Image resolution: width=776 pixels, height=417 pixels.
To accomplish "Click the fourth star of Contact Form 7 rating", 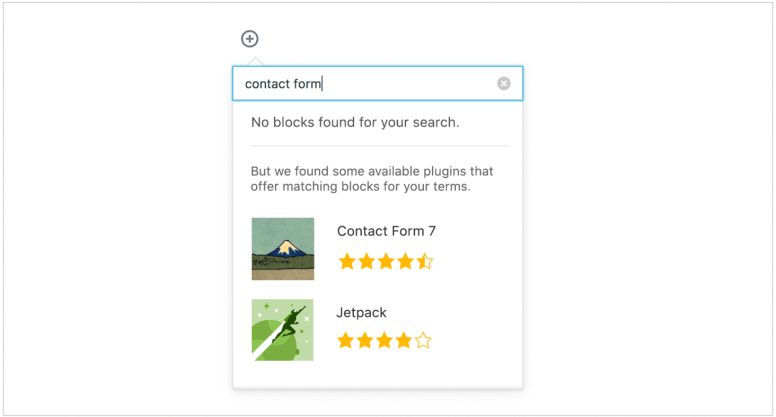I will click(x=405, y=261).
